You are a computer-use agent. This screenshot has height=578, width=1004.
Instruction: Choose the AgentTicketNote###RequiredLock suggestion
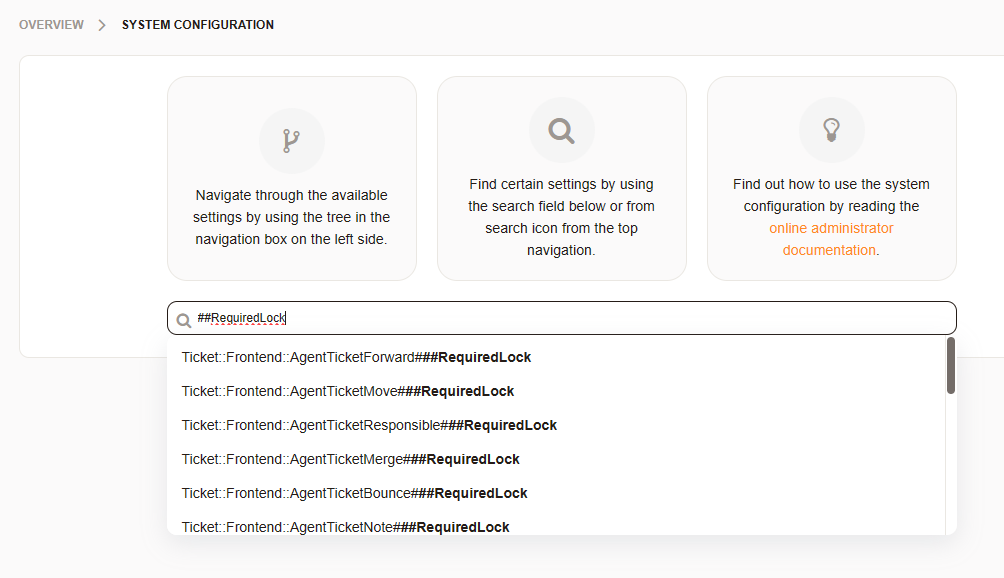click(345, 526)
